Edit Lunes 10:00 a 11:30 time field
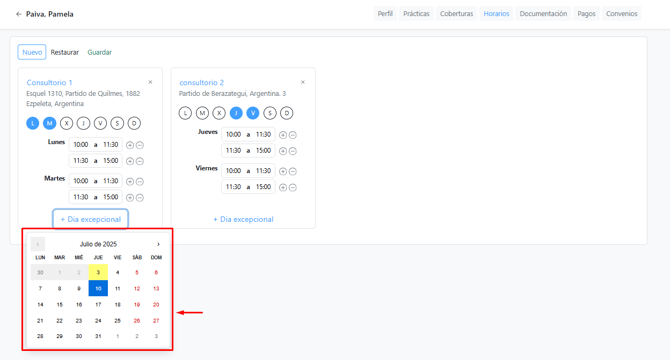This screenshot has width=670, height=360. [96, 145]
